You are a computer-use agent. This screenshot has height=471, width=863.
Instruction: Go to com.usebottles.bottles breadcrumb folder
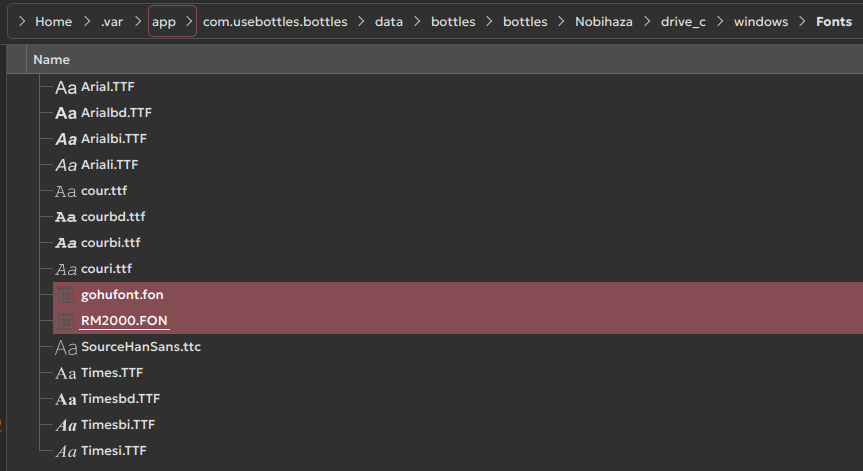[273, 22]
